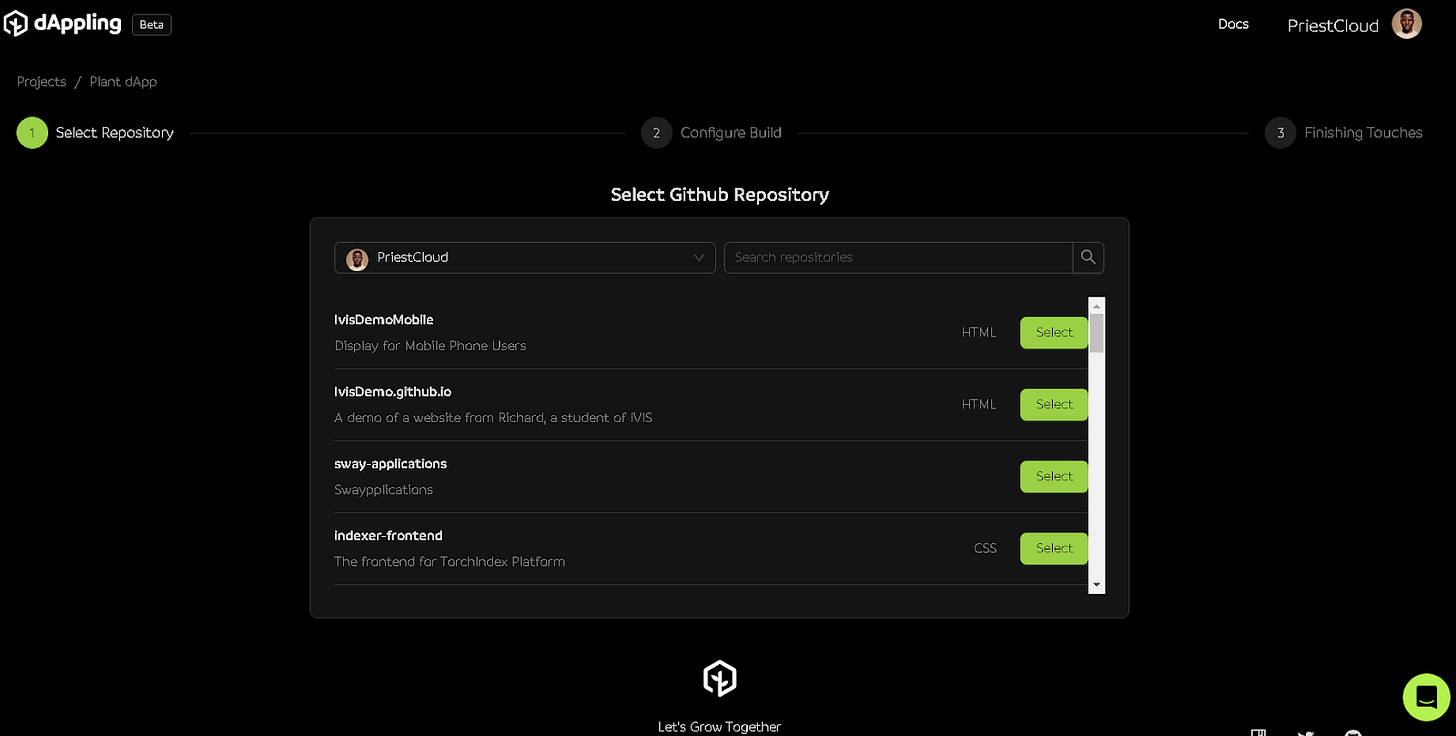1456x736 pixels.
Task: Click the dAppling logo in header
Action: [62, 24]
